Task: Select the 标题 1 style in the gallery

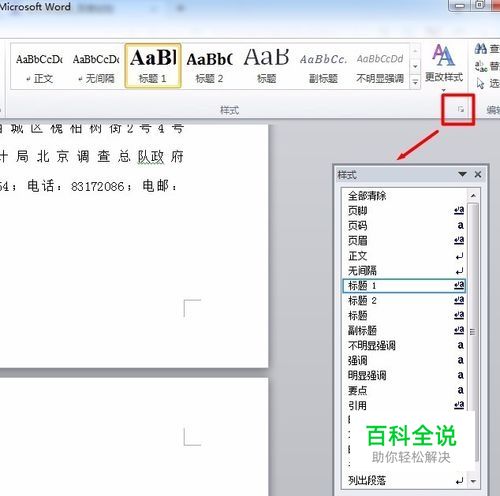Action: click(153, 66)
